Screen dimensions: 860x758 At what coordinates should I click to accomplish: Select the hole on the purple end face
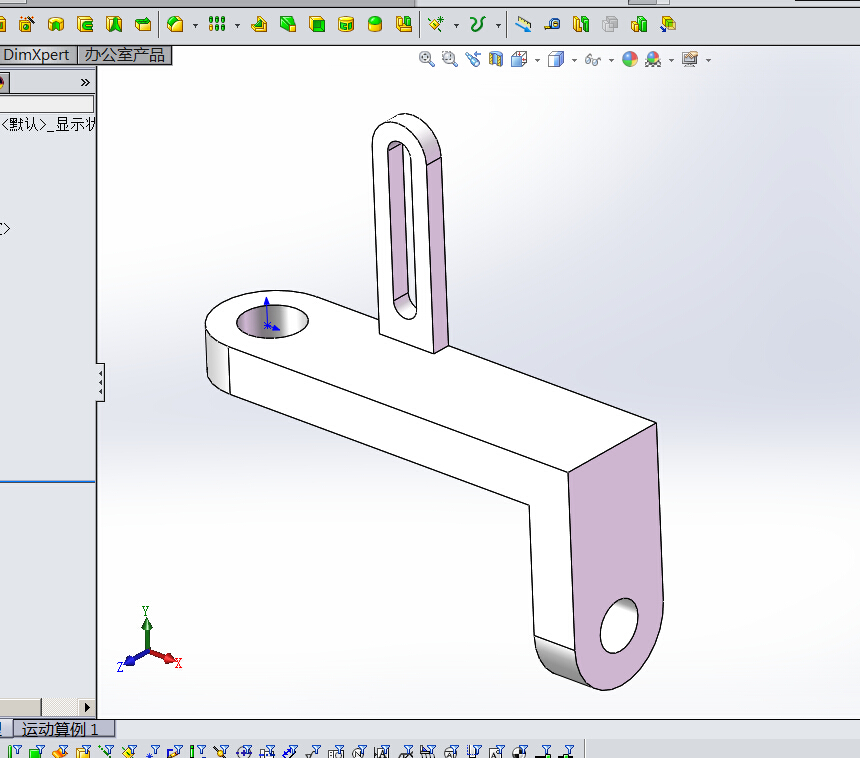click(x=619, y=626)
